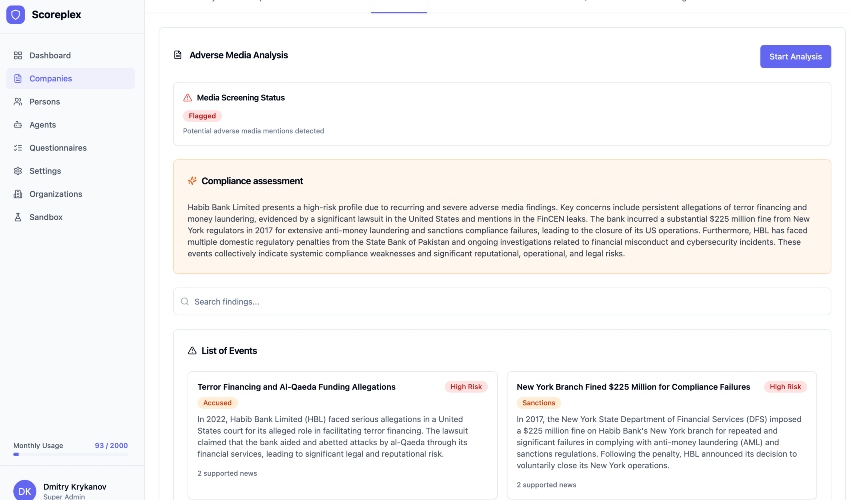This screenshot has width=851, height=500.
Task: Open the Organizations menu item
Action: [x=56, y=194]
